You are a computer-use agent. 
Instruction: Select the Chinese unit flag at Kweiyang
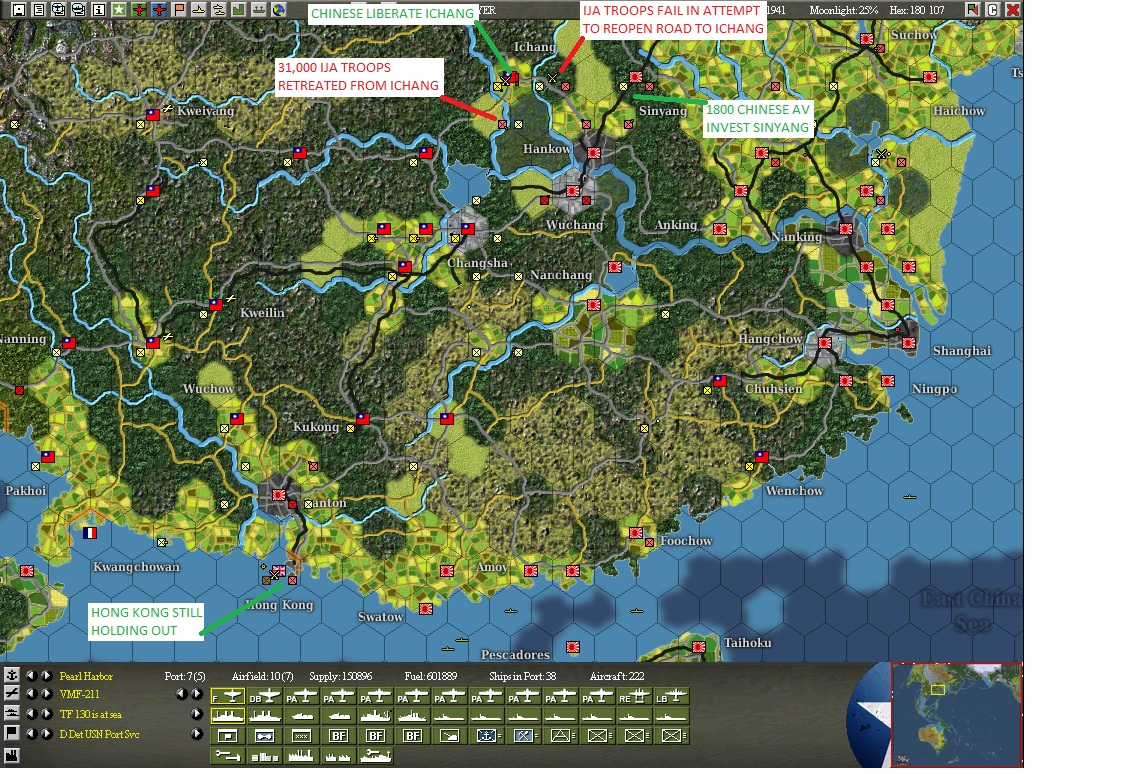pos(152,115)
